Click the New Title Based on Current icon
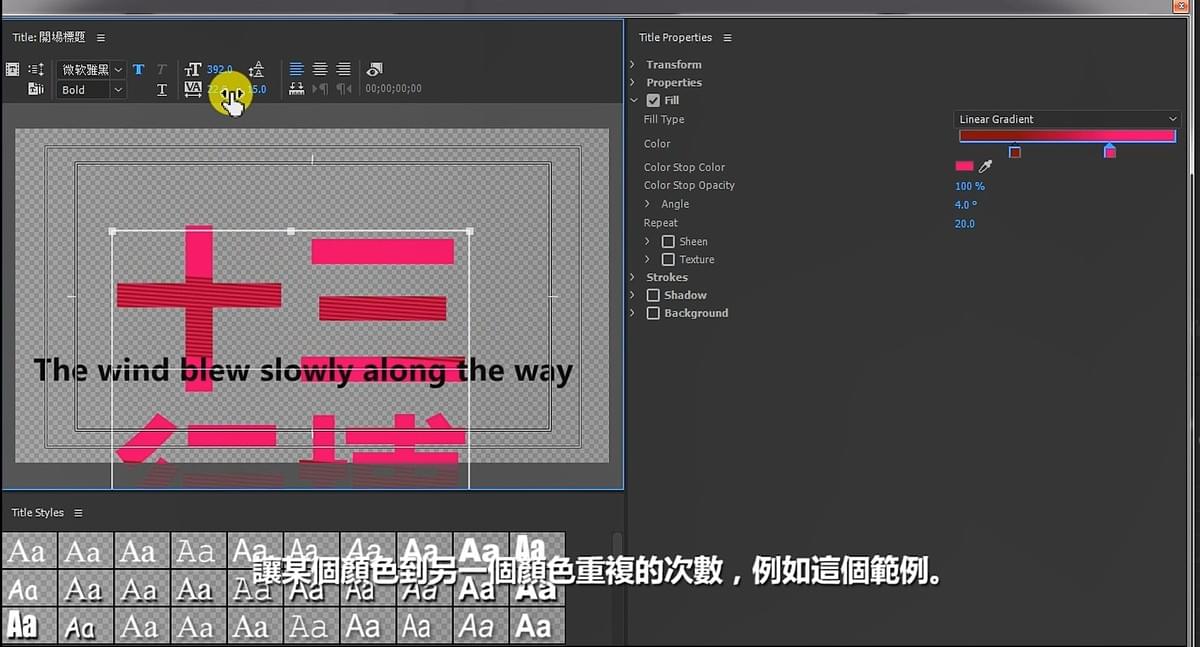This screenshot has height=647, width=1200. tap(13, 70)
